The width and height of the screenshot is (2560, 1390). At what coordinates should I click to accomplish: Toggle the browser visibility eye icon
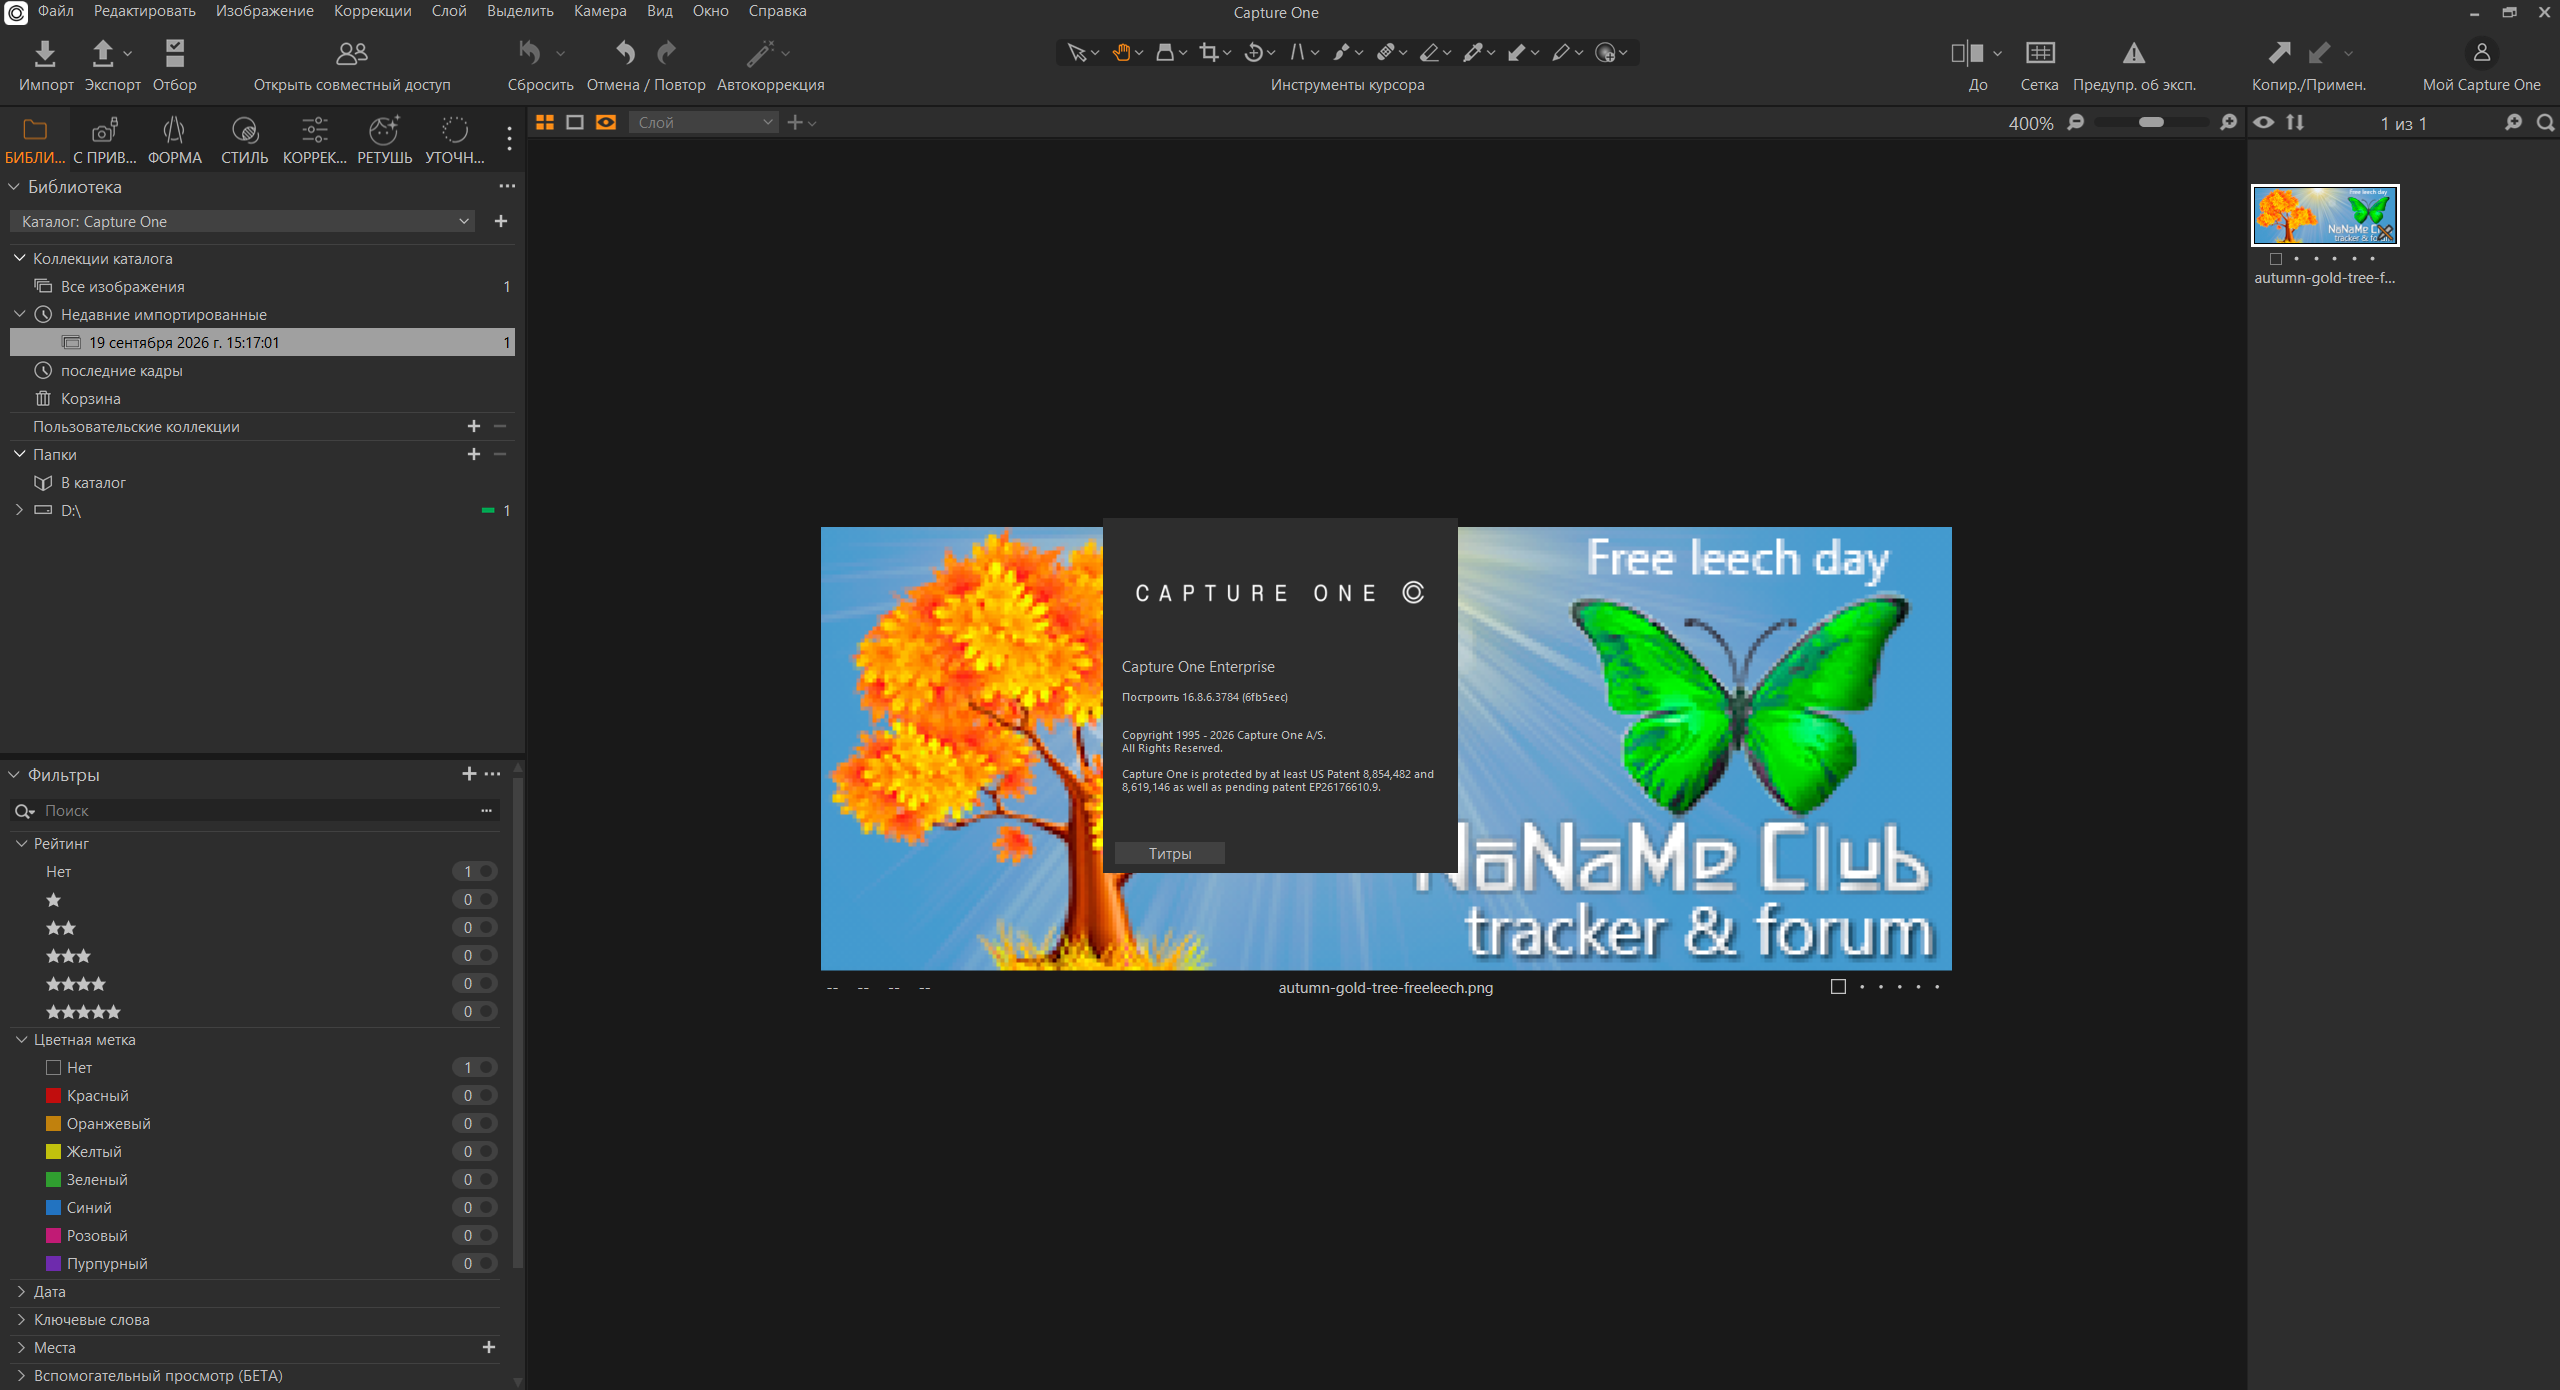coord(2264,122)
